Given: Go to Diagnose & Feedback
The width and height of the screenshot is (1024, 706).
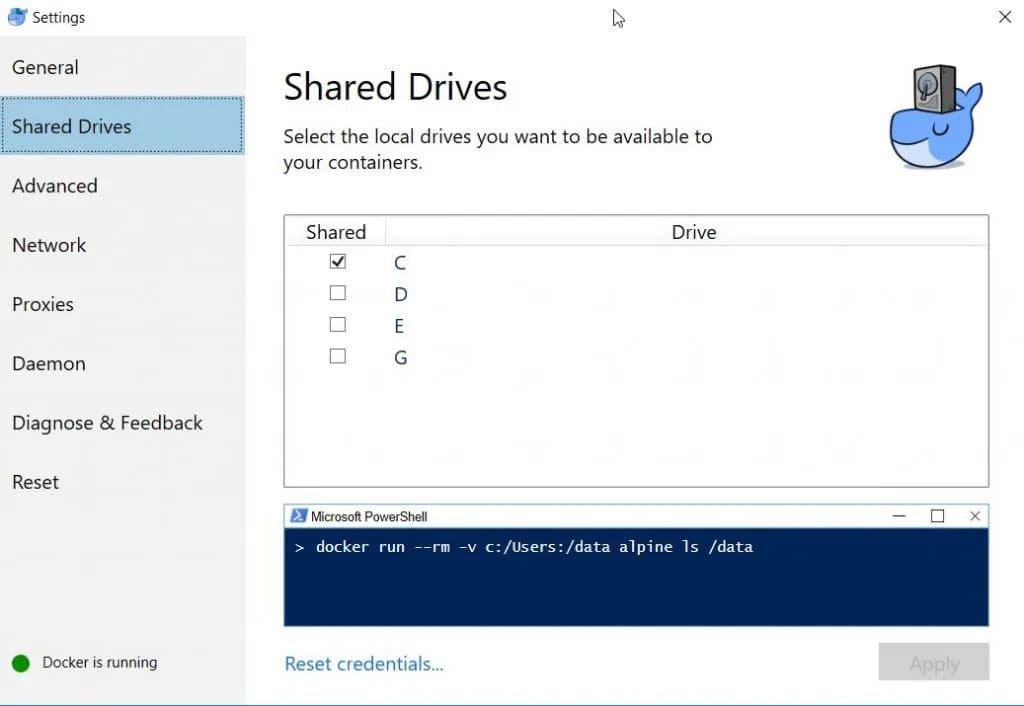Looking at the screenshot, I should tap(107, 422).
